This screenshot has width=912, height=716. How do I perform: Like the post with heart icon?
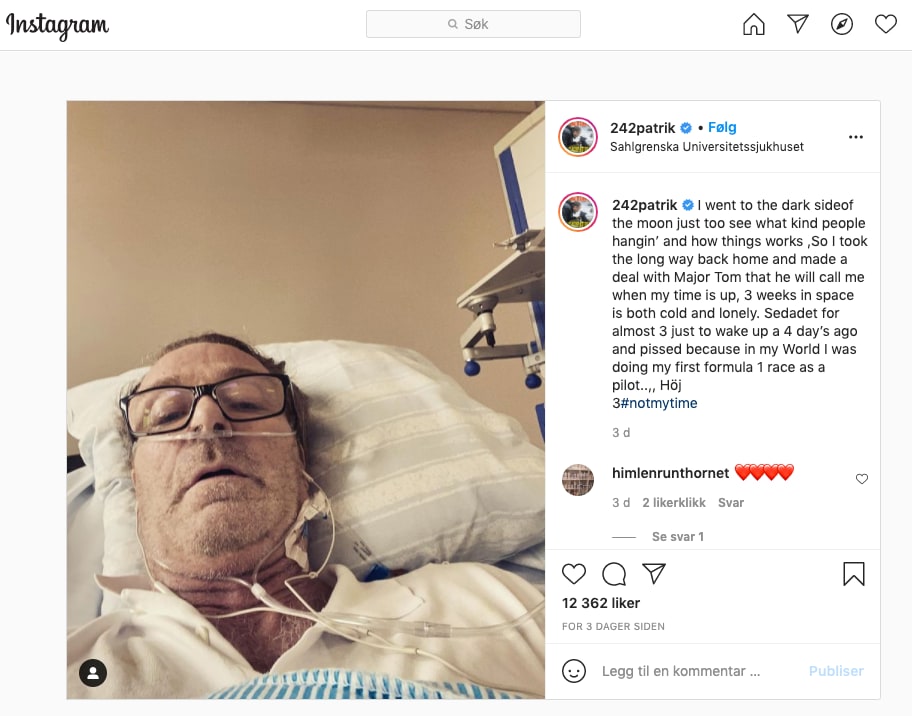click(574, 574)
